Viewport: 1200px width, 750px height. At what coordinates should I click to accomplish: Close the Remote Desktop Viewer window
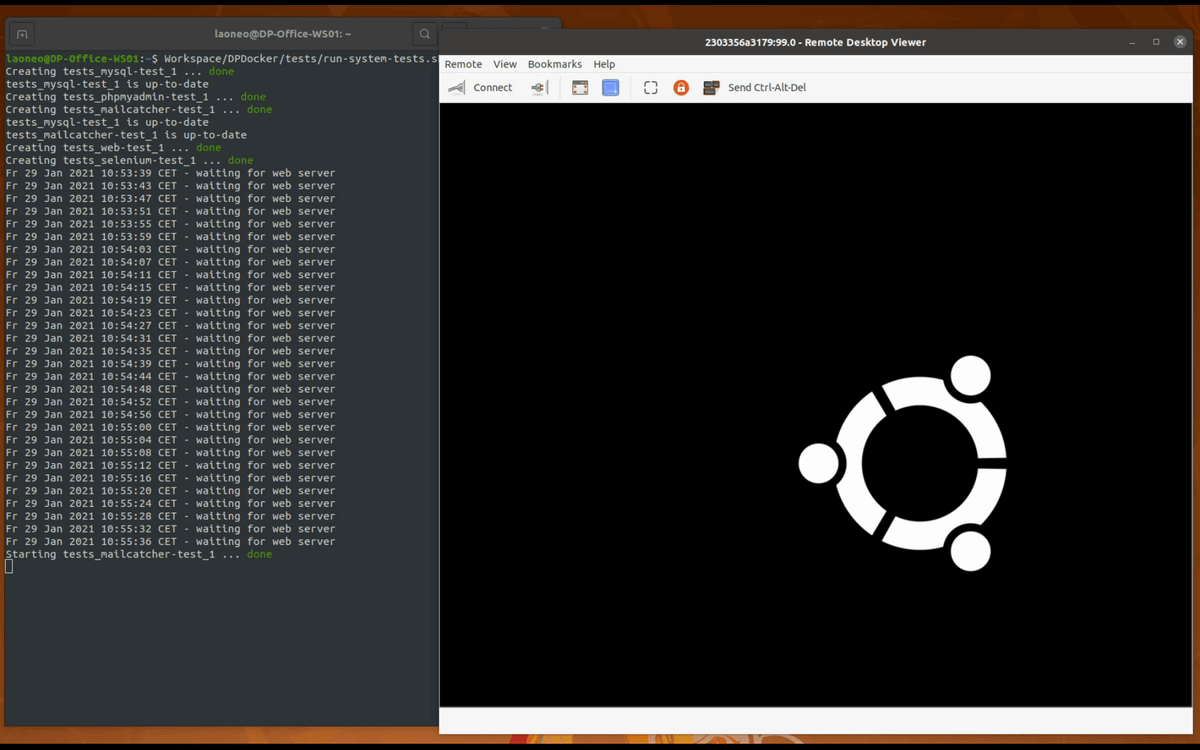pos(1181,42)
